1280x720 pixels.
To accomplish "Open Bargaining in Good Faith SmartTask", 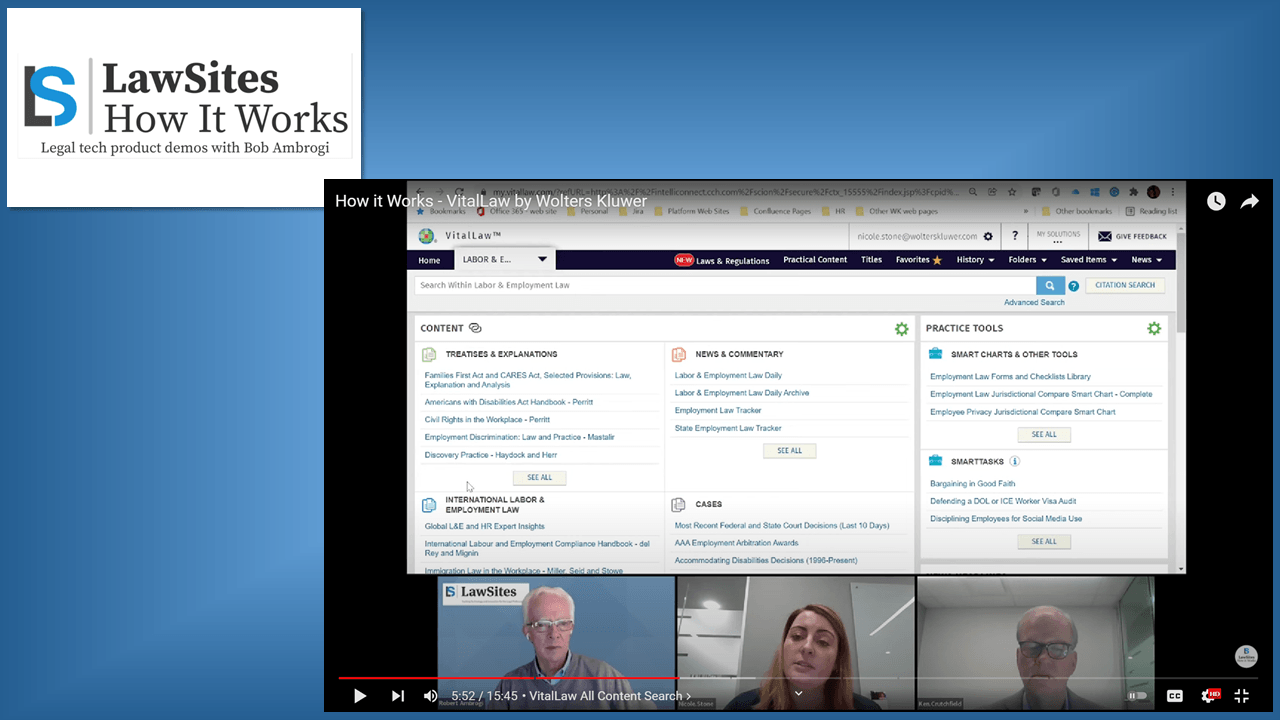I will (973, 484).
